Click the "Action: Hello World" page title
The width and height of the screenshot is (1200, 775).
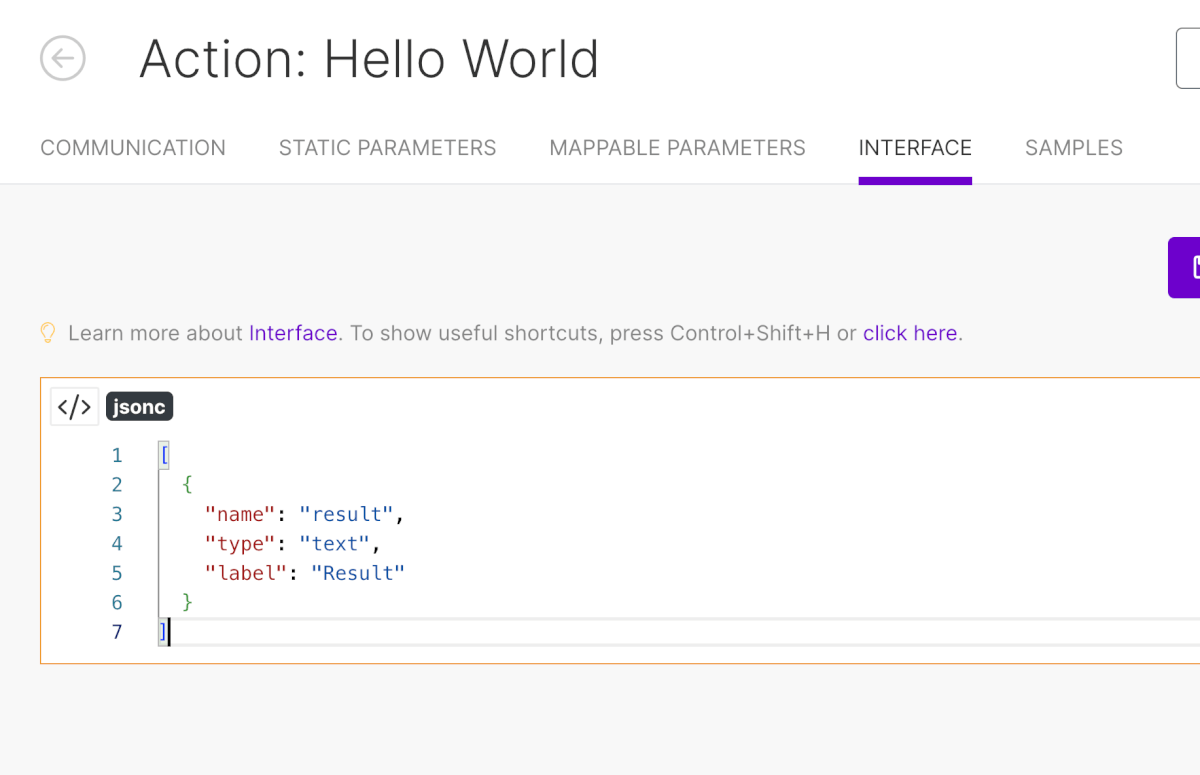click(369, 59)
